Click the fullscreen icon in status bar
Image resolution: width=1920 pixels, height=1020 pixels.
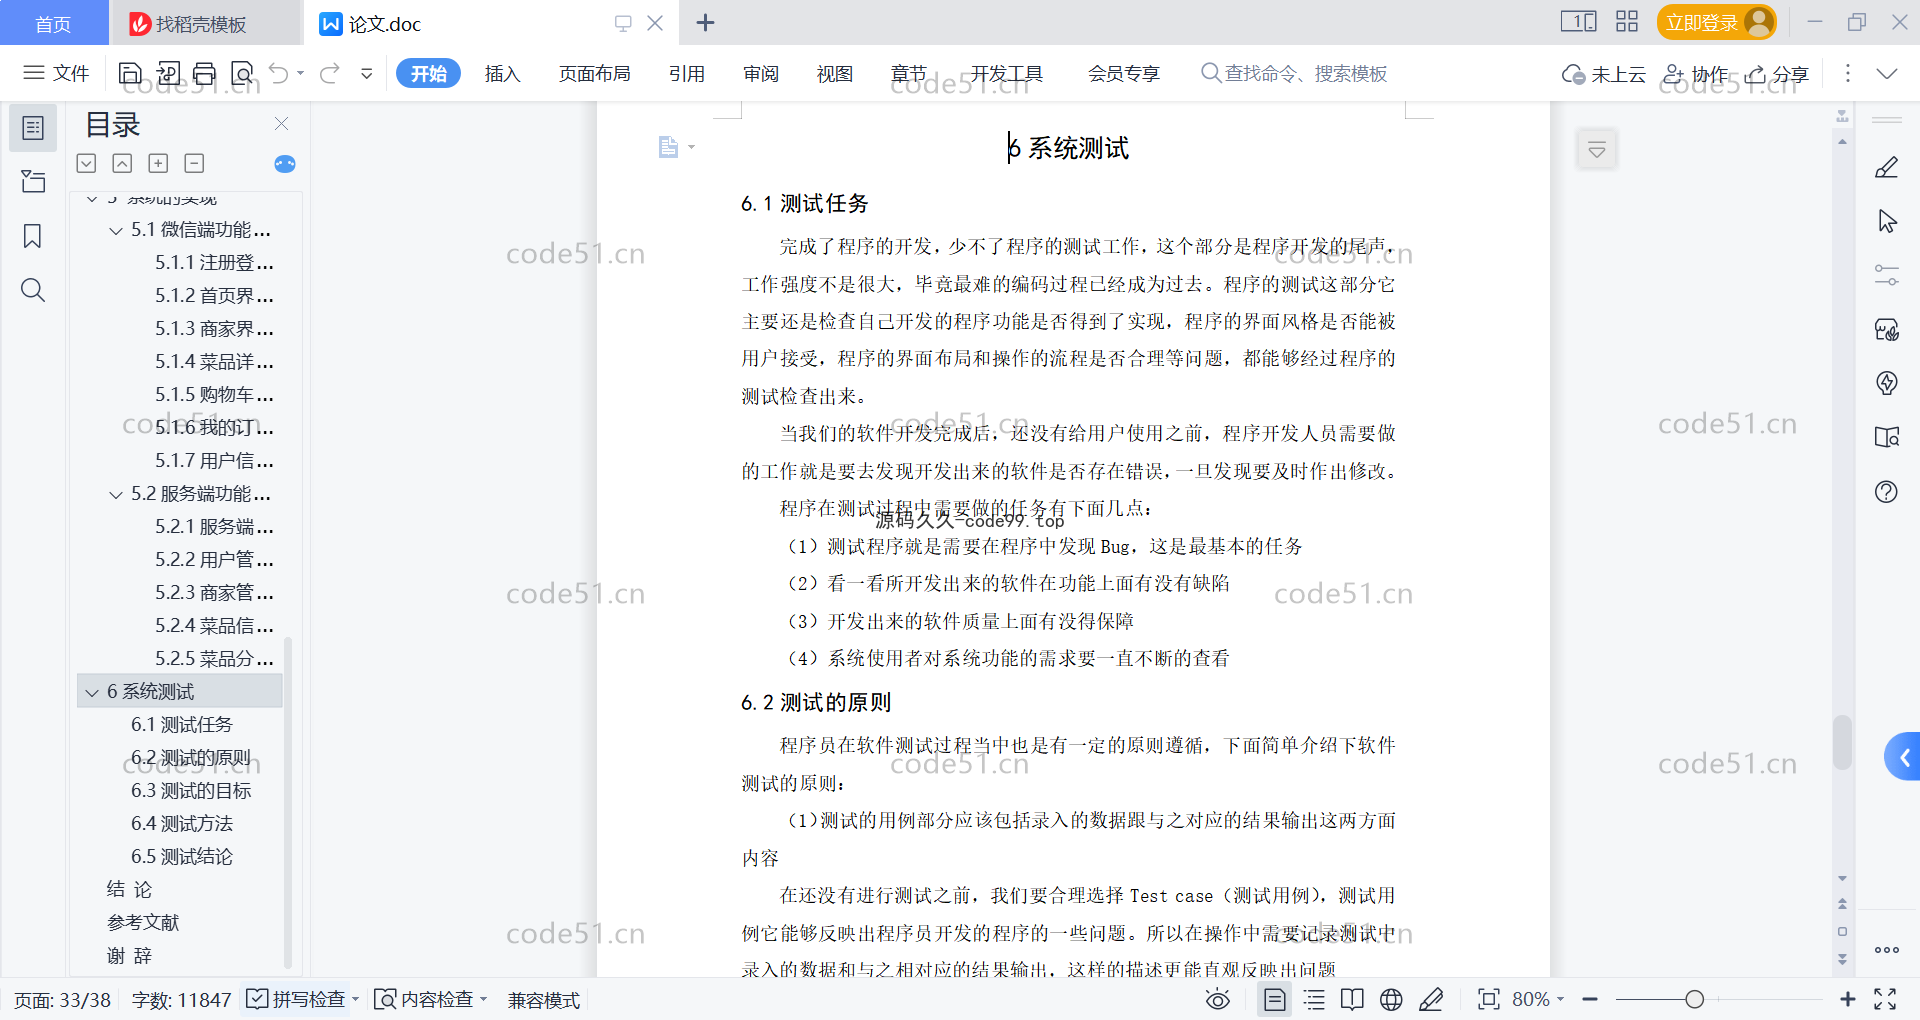pyautogui.click(x=1885, y=999)
